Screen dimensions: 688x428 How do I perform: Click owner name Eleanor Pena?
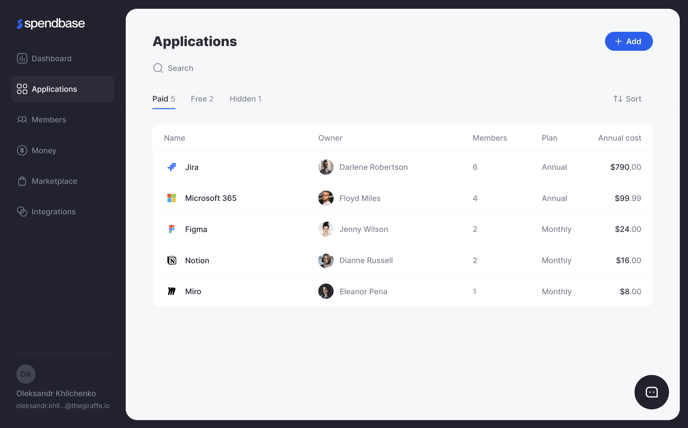(x=363, y=291)
